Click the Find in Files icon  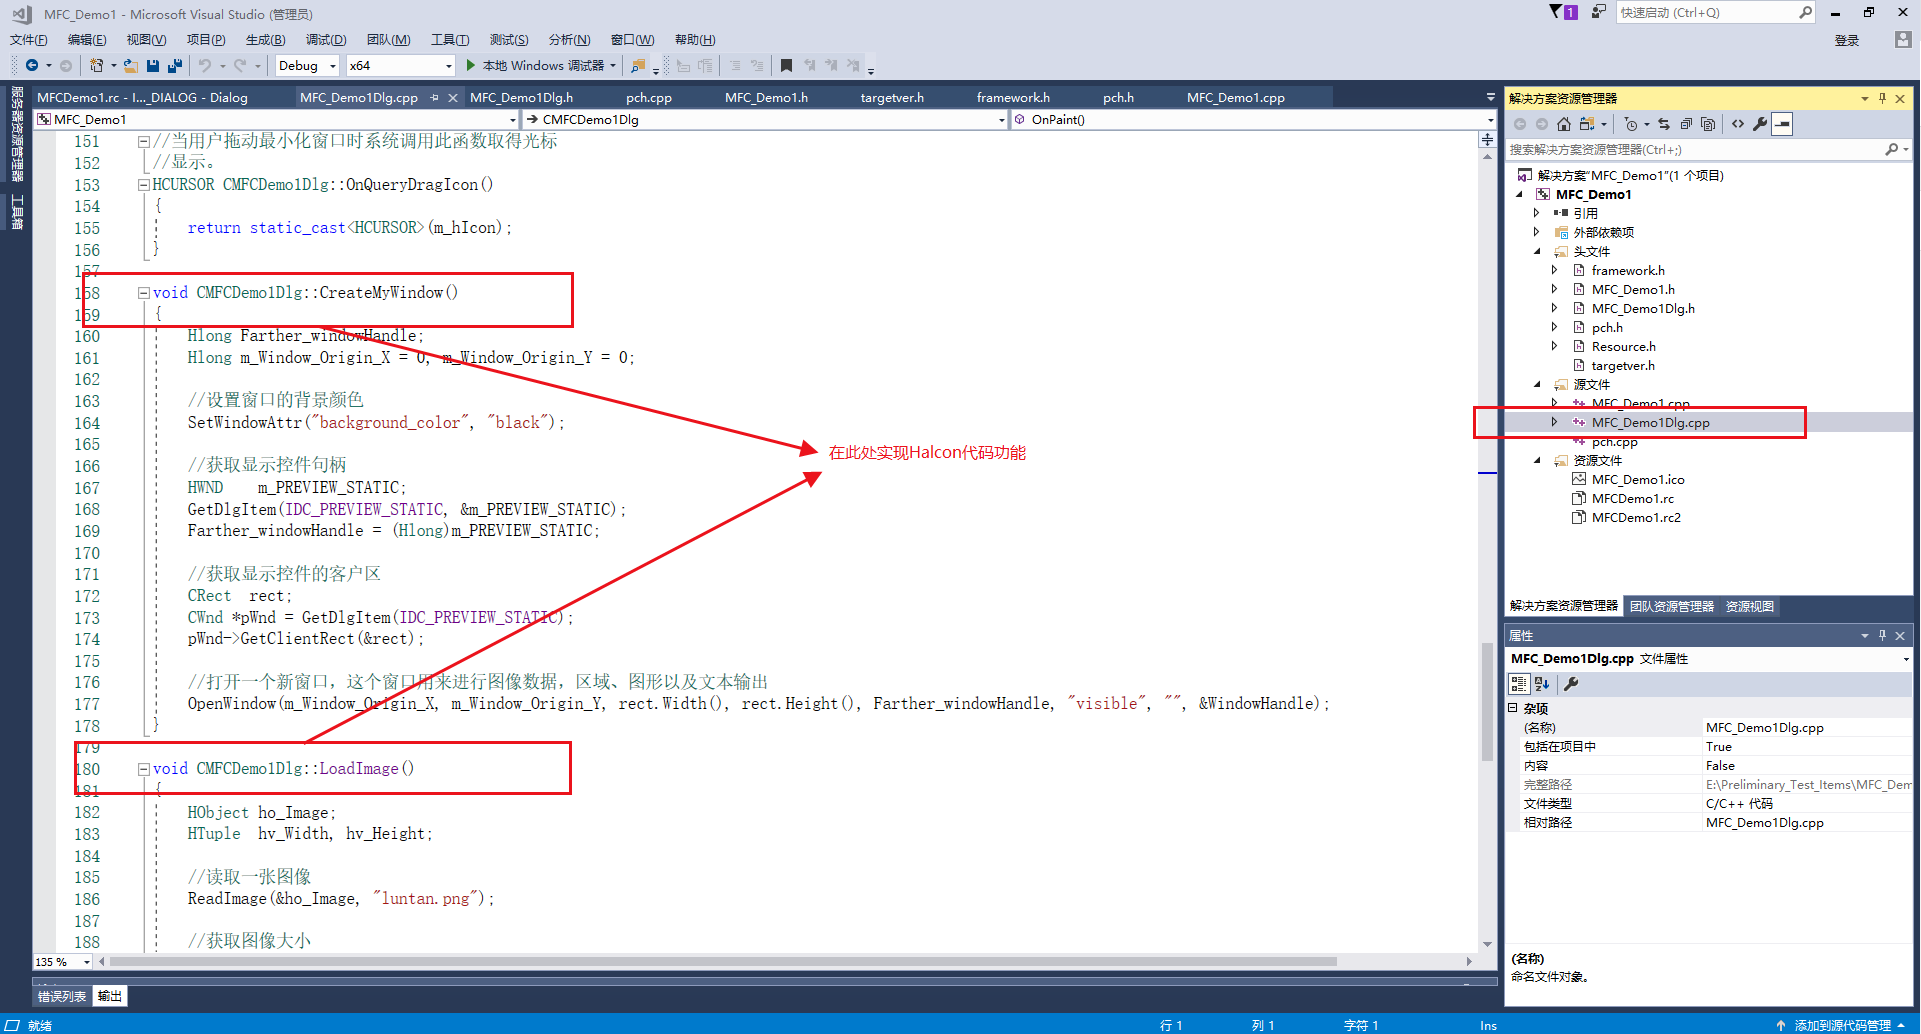coord(637,65)
